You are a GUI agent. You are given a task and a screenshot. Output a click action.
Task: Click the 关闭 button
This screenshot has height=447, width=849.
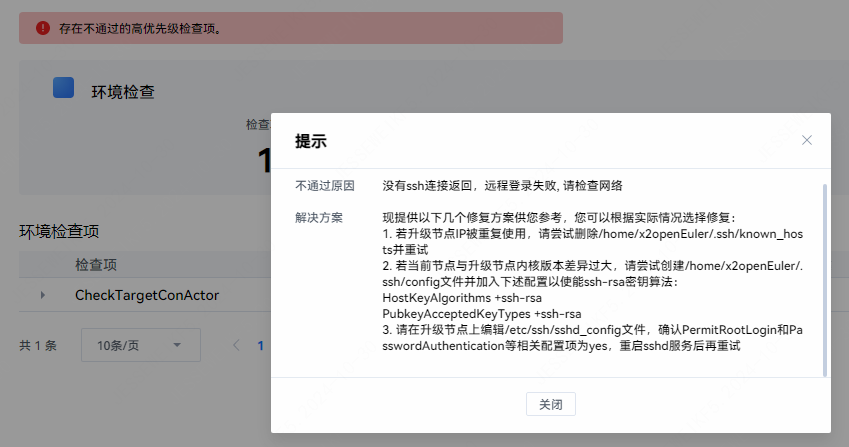pyautogui.click(x=550, y=405)
